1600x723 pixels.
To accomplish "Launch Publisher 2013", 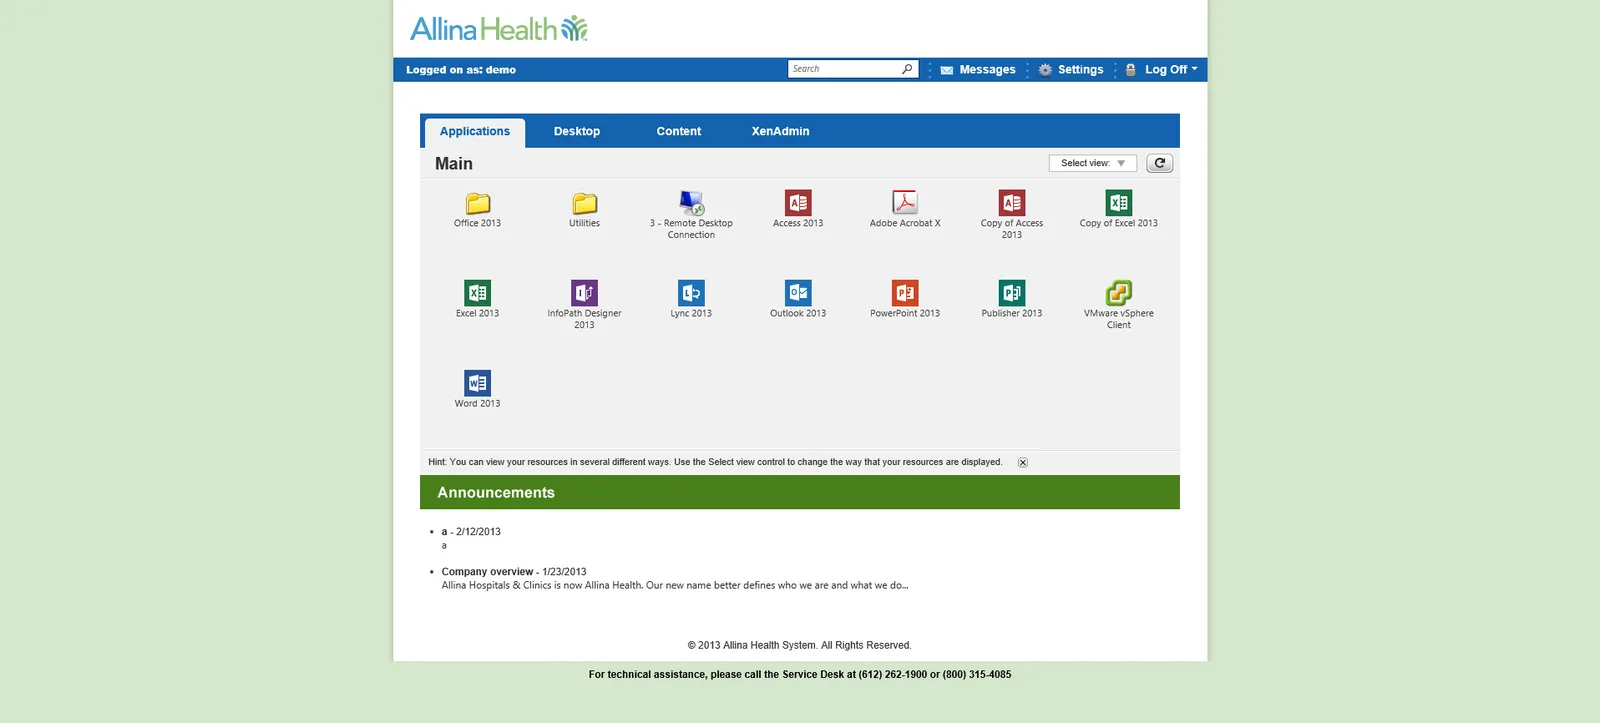I will click(x=1012, y=293).
